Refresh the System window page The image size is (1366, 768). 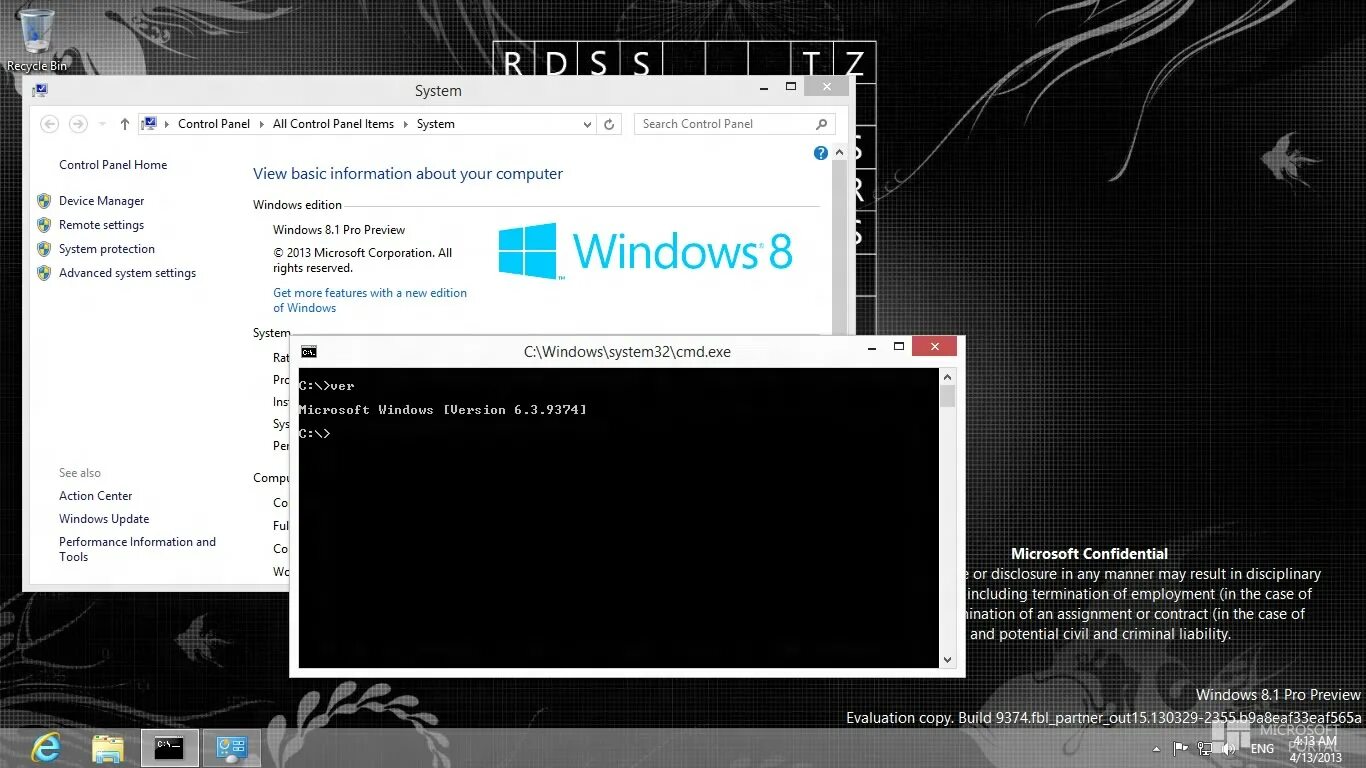click(609, 124)
